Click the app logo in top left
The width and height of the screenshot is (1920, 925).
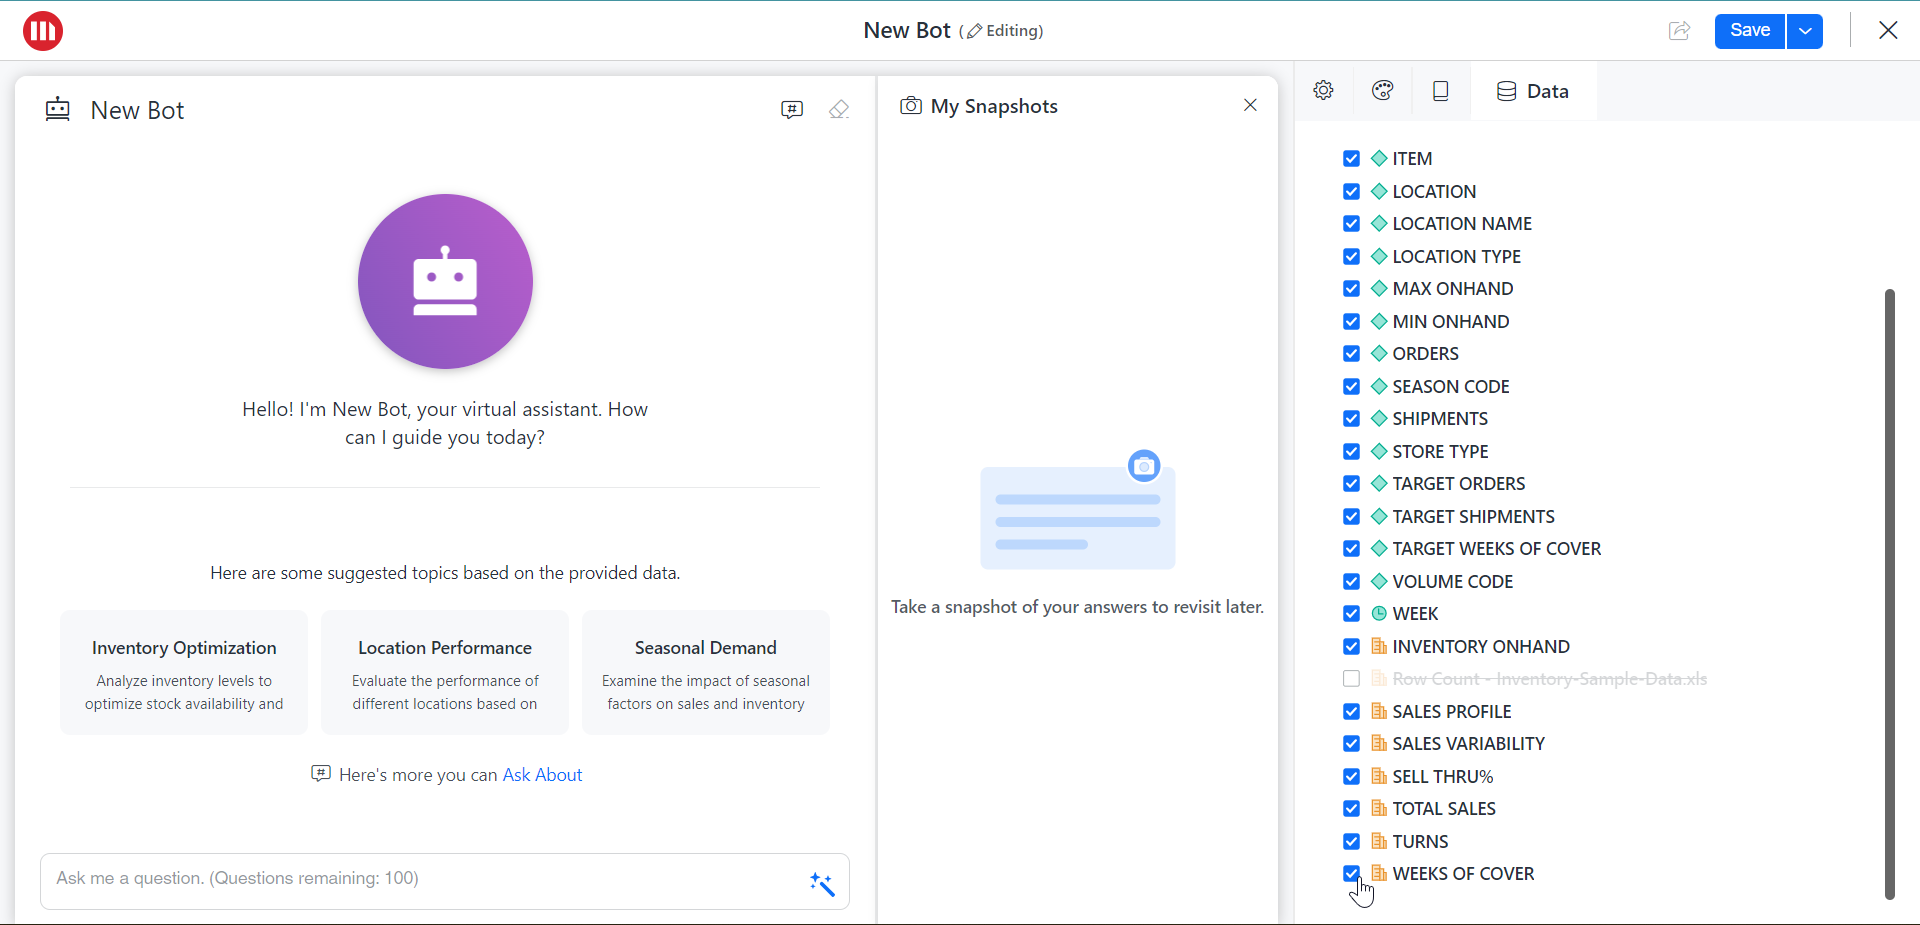click(43, 31)
